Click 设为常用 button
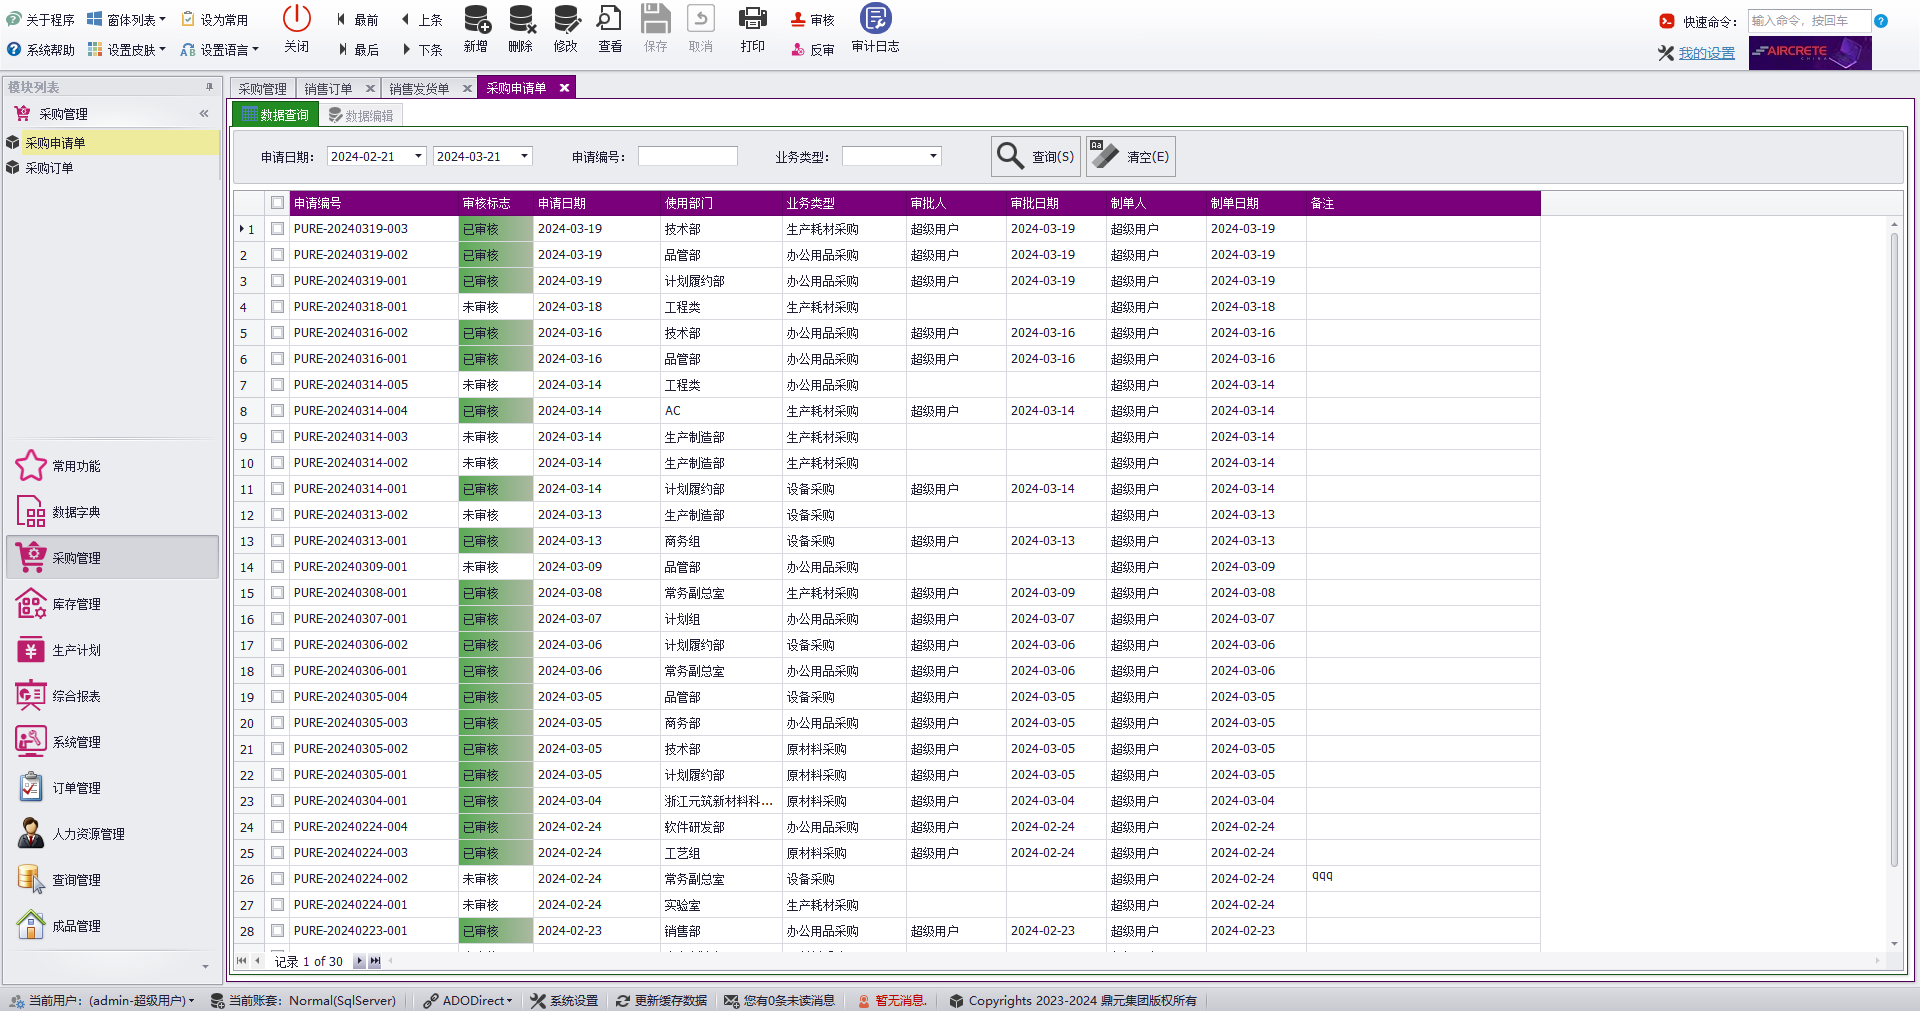 pyautogui.click(x=215, y=20)
